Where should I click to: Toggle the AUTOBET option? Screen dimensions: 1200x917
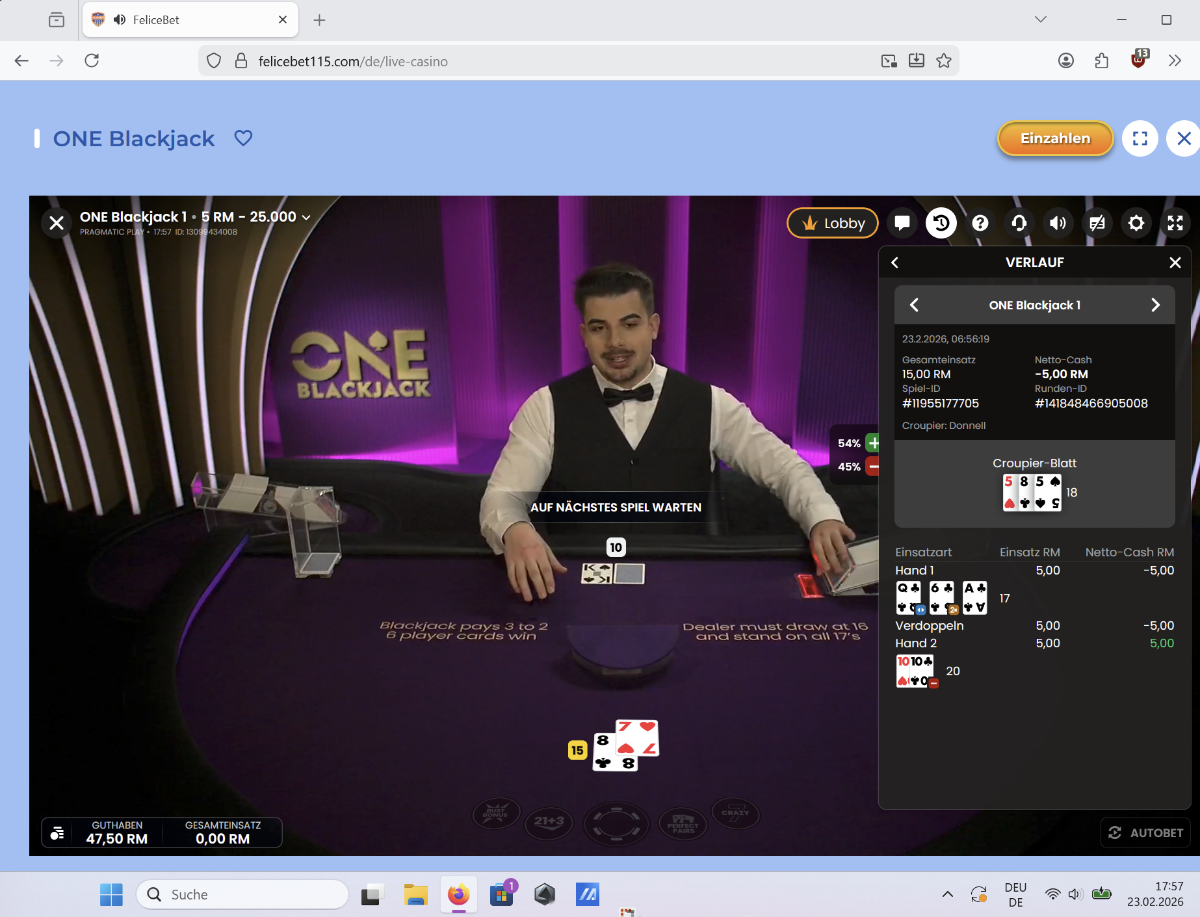click(1146, 832)
